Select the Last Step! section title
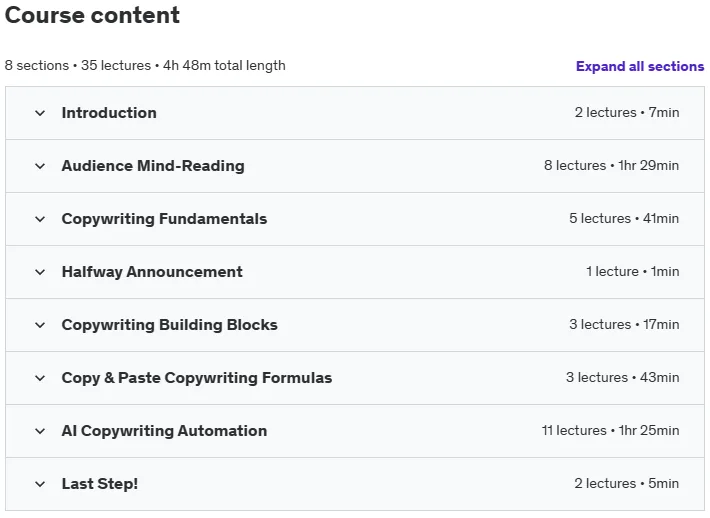The height and width of the screenshot is (518, 710). point(100,484)
